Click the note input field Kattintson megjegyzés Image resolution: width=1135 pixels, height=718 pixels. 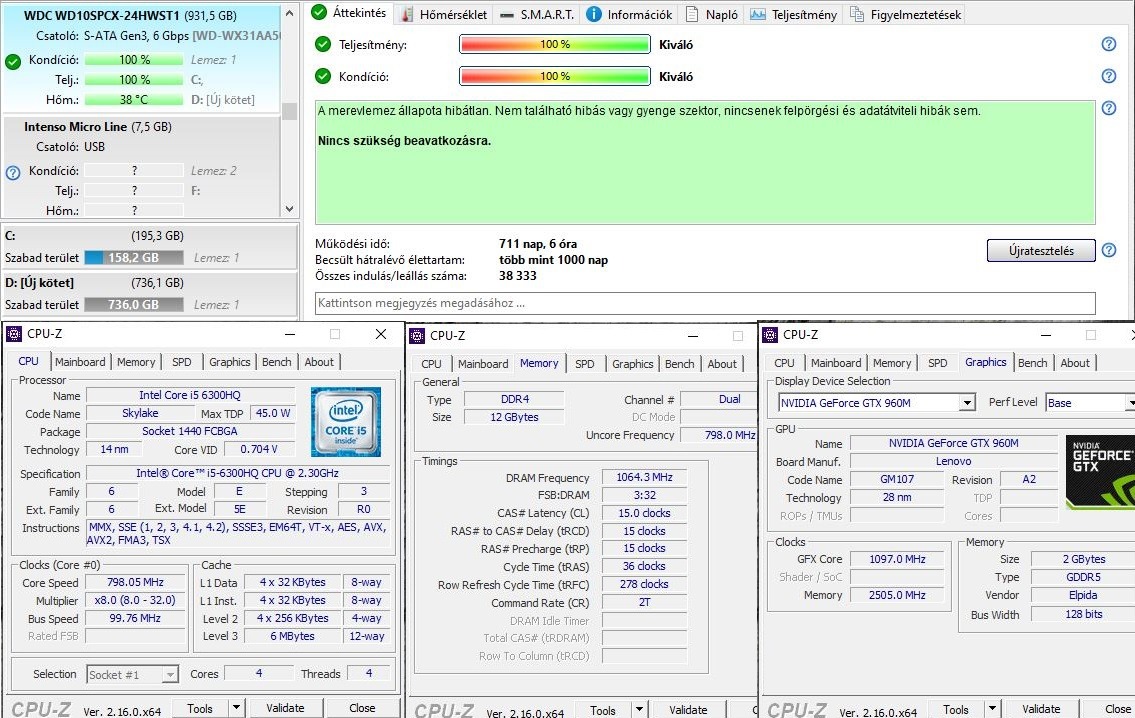705,303
